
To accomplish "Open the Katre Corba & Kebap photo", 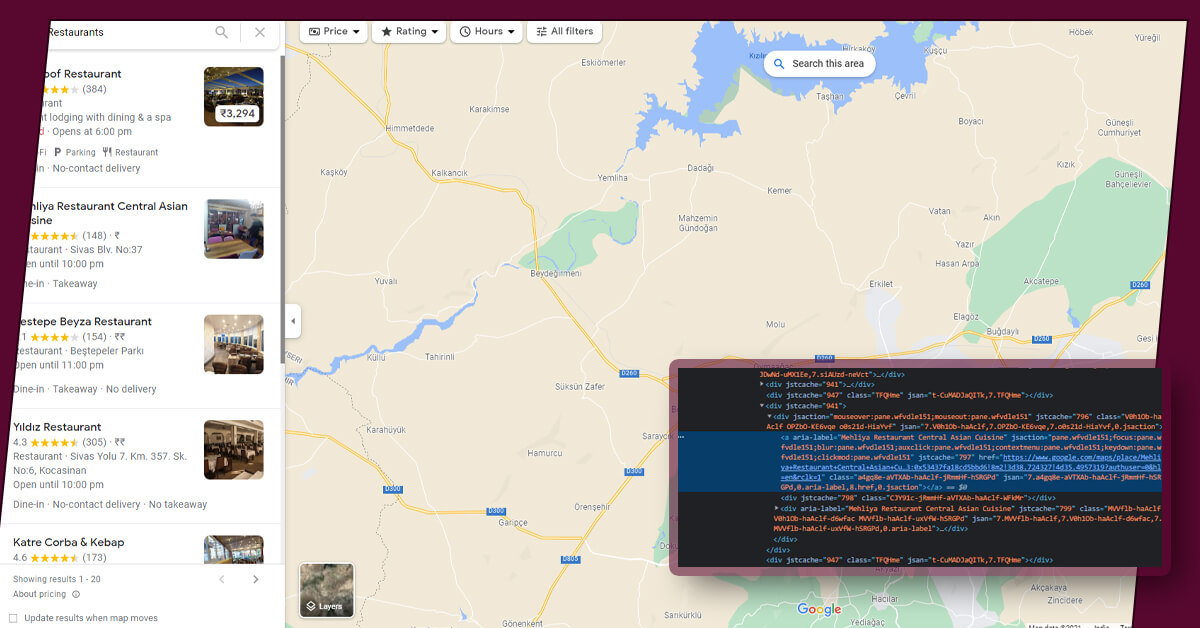I will tap(234, 550).
